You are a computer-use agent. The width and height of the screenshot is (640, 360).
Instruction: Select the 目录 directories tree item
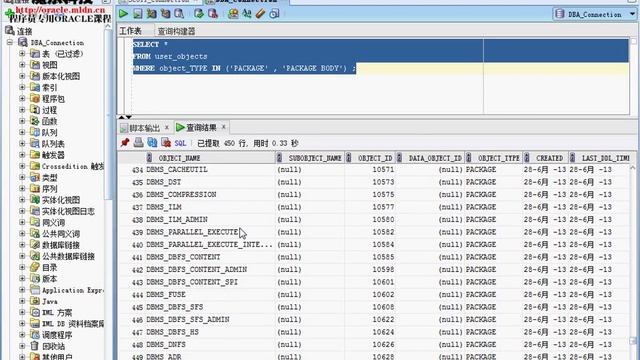pyautogui.click(x=49, y=268)
